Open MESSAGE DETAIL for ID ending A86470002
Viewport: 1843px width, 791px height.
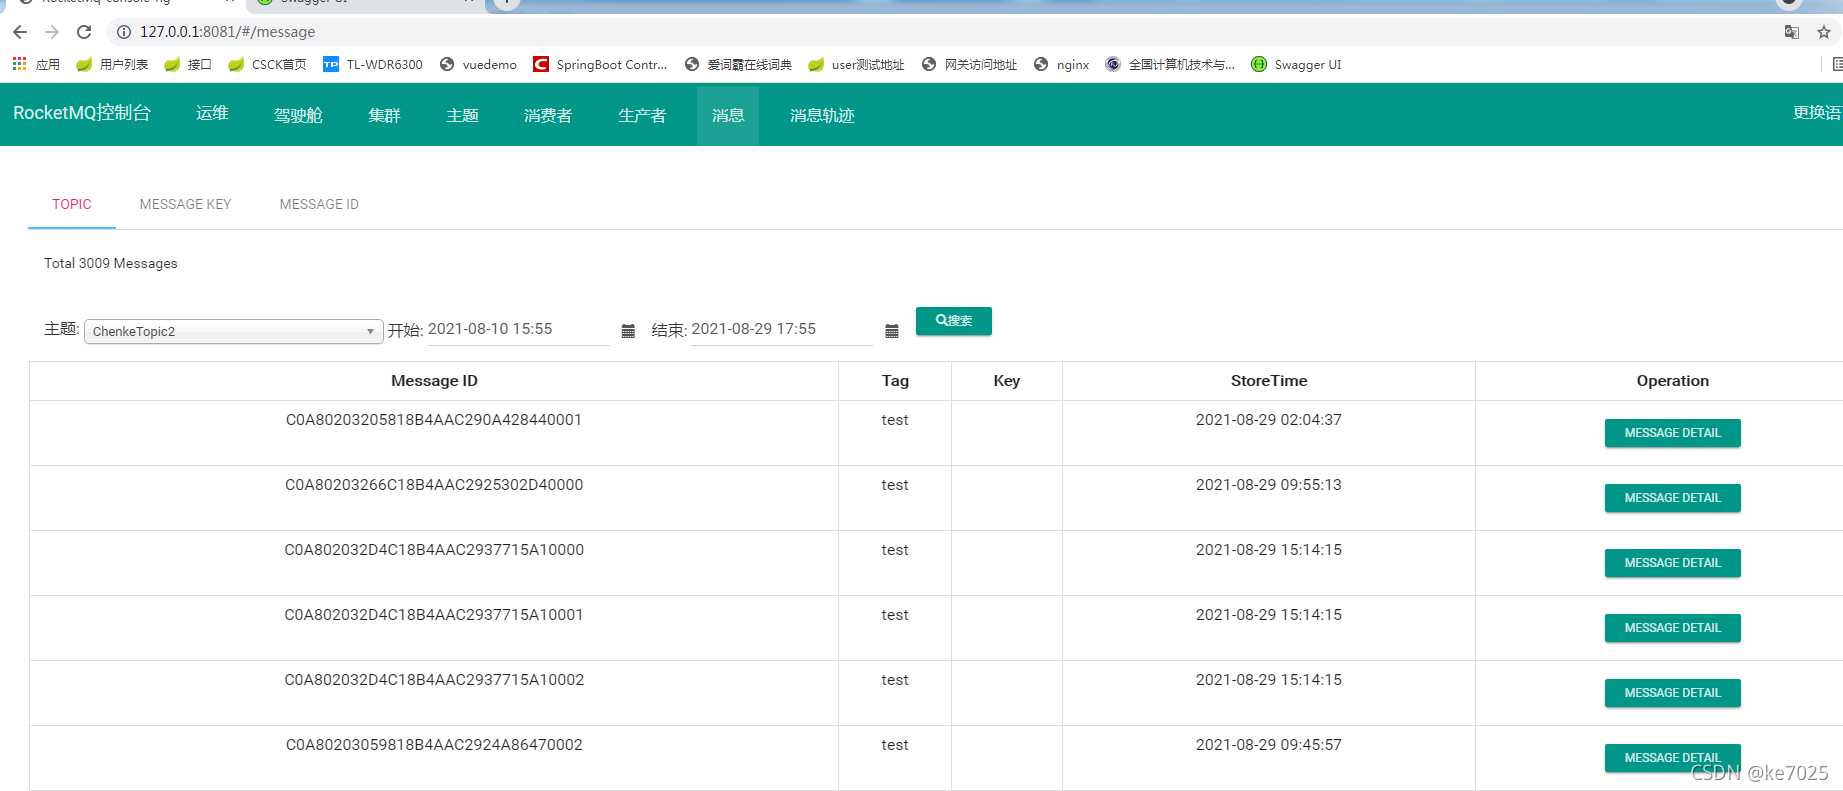tap(1673, 758)
